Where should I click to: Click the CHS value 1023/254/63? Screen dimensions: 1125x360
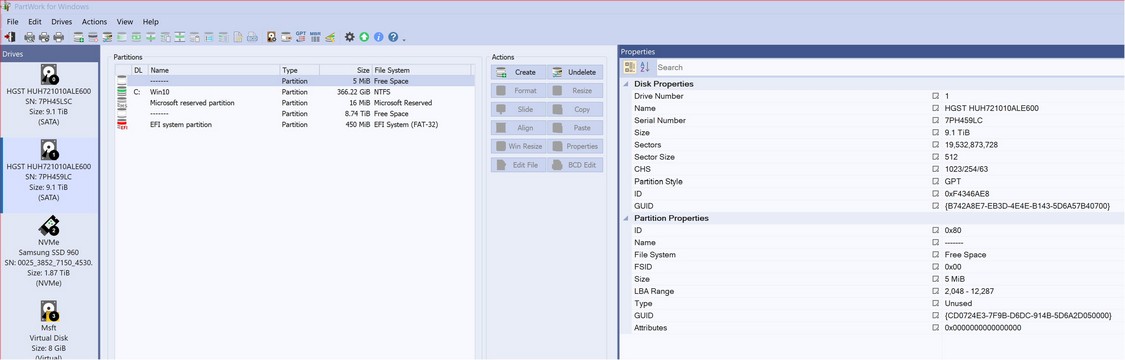coord(966,169)
